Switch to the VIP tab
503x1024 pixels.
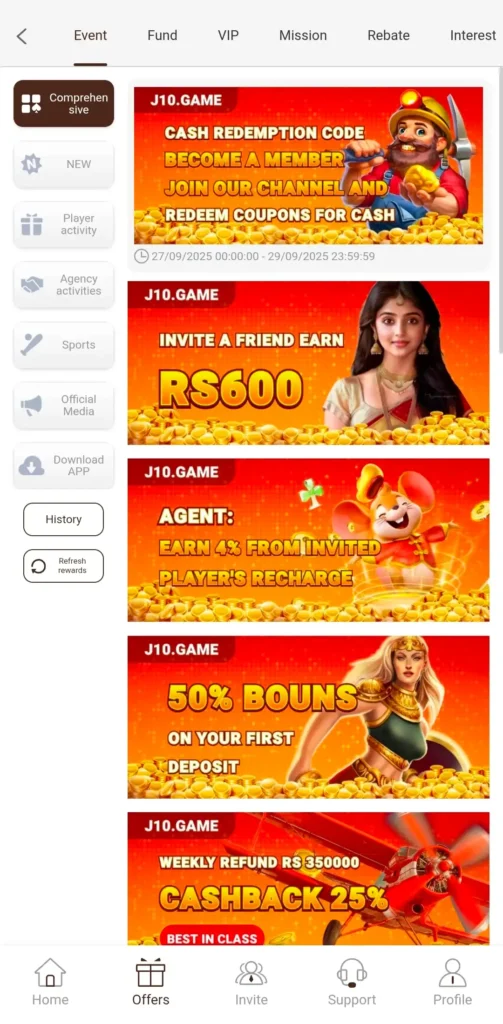(228, 35)
